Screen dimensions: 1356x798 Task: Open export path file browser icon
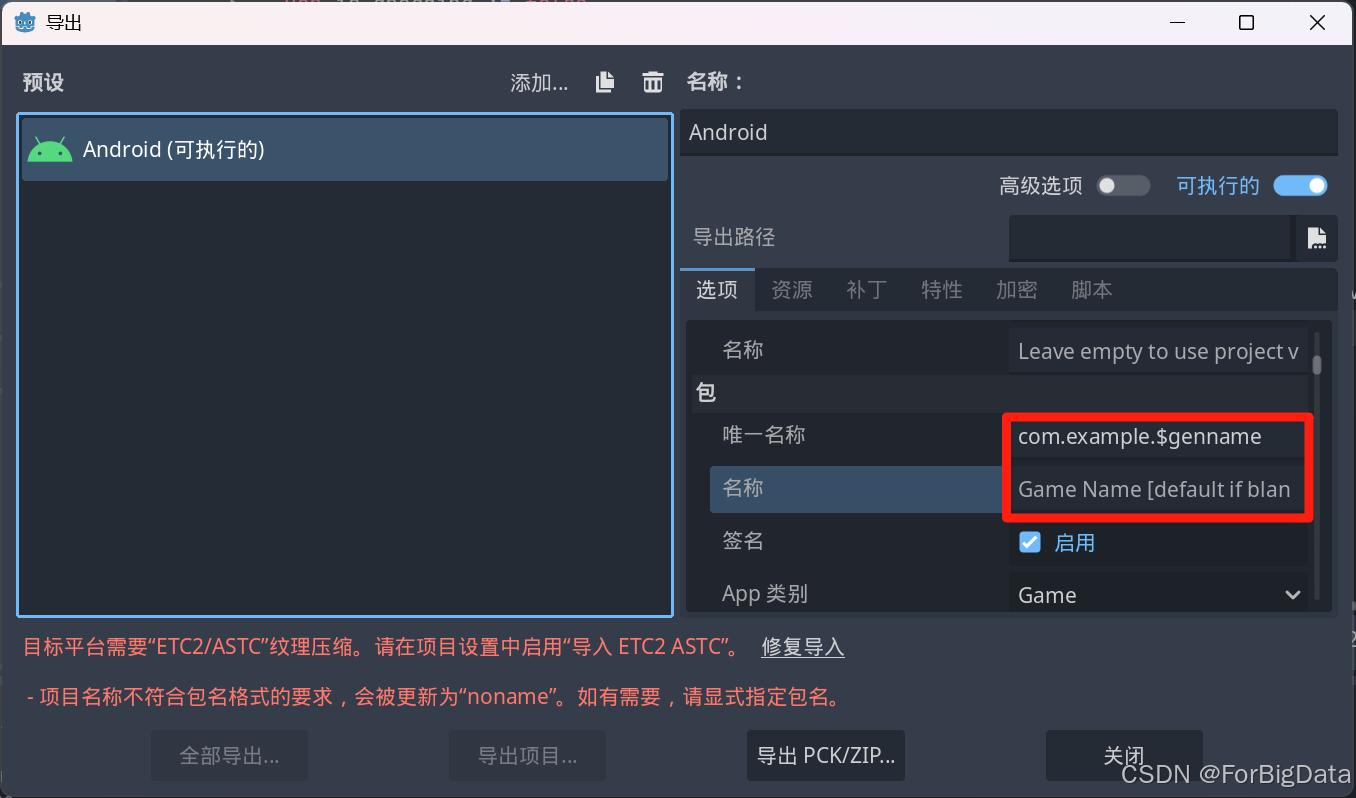[1317, 238]
